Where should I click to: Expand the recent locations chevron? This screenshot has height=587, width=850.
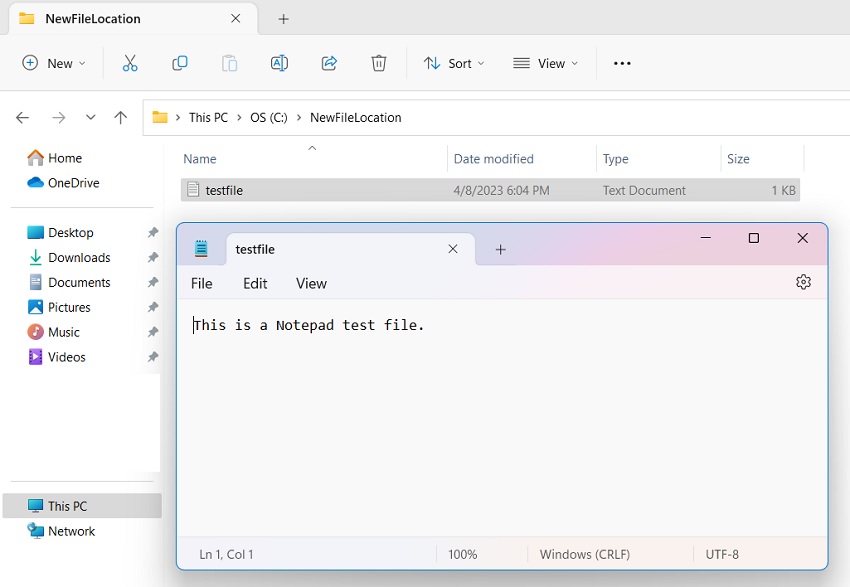[x=90, y=117]
